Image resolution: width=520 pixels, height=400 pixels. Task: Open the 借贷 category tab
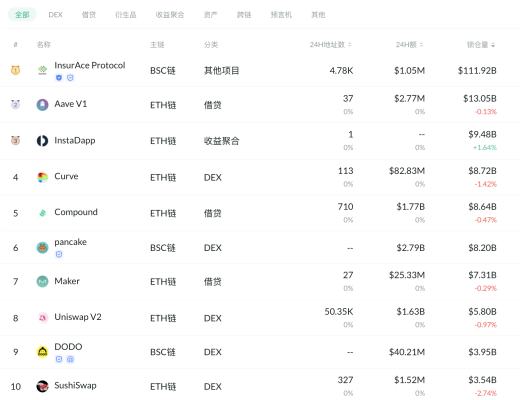[89, 15]
